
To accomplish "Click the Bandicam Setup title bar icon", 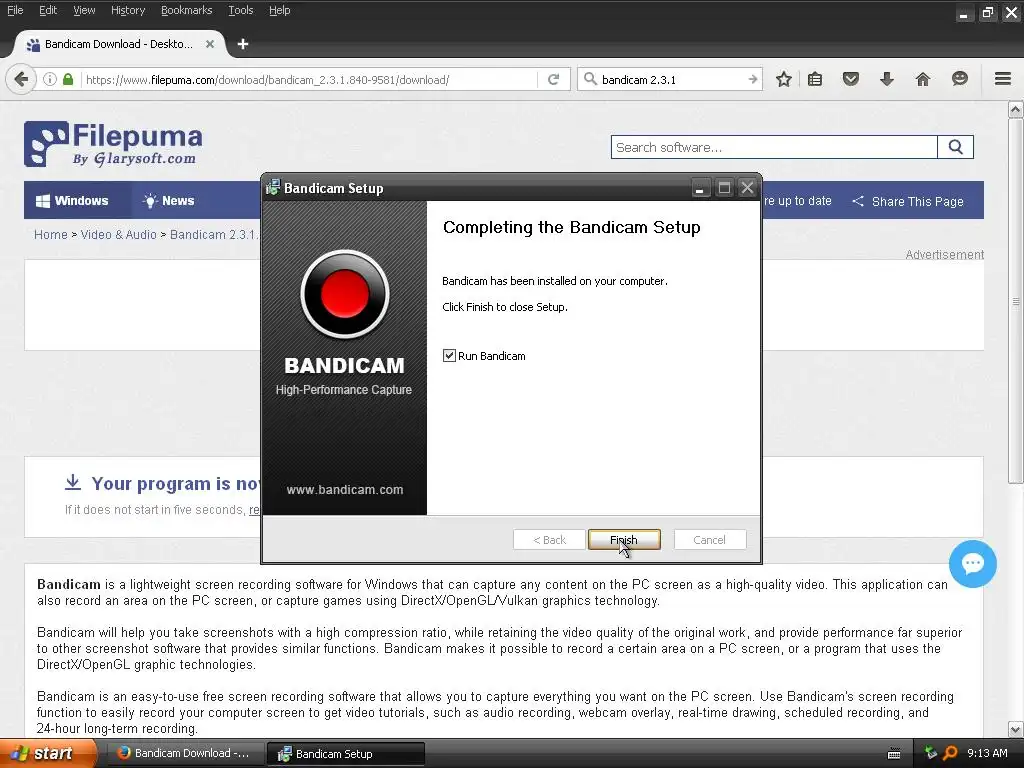I will (272, 187).
